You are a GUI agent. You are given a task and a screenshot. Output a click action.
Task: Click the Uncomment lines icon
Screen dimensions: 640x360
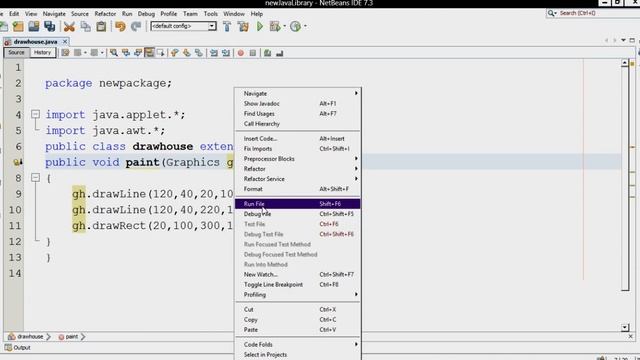pos(280,53)
